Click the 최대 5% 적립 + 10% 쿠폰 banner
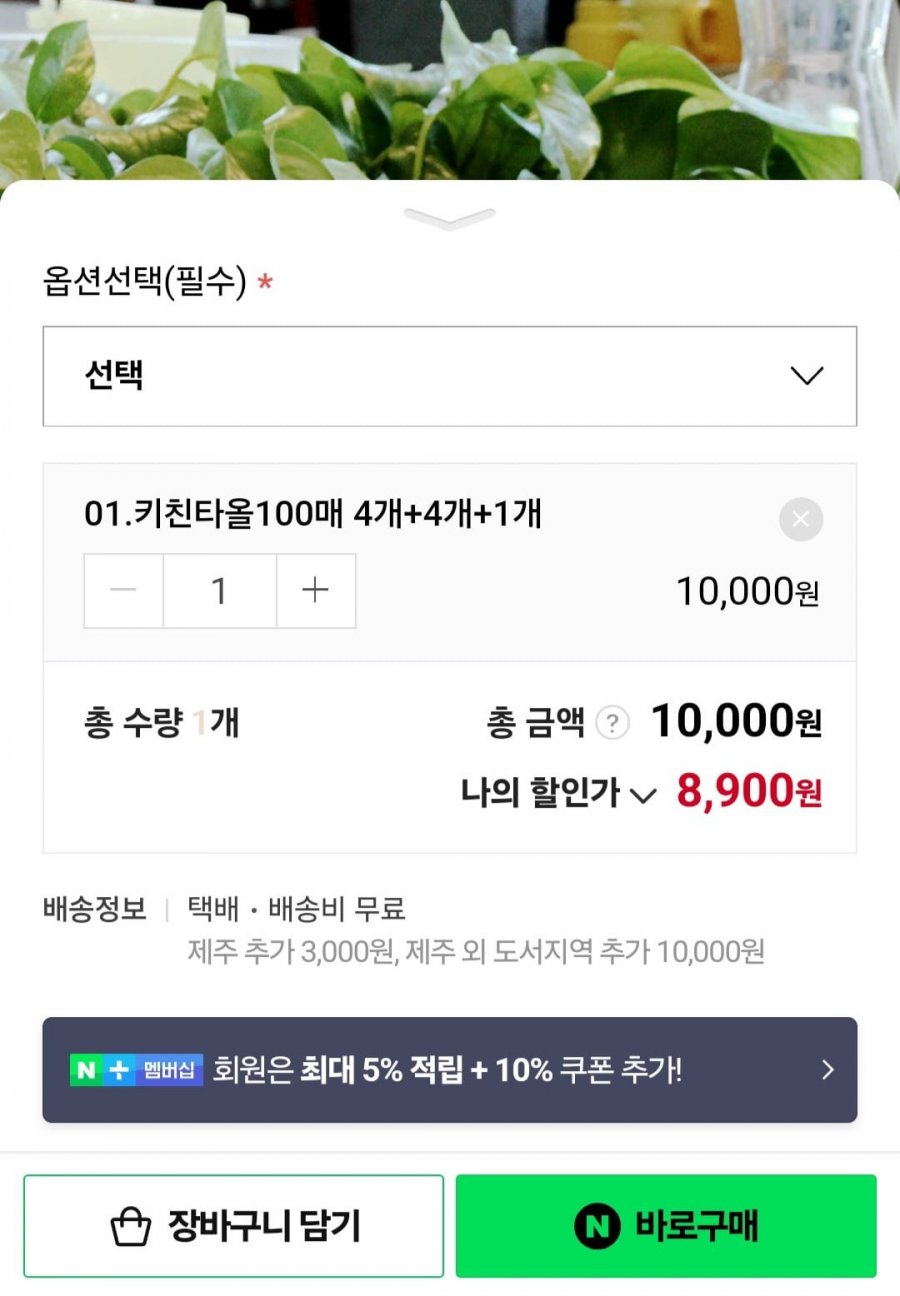Screen dimensions: 900x1296 (449, 1070)
